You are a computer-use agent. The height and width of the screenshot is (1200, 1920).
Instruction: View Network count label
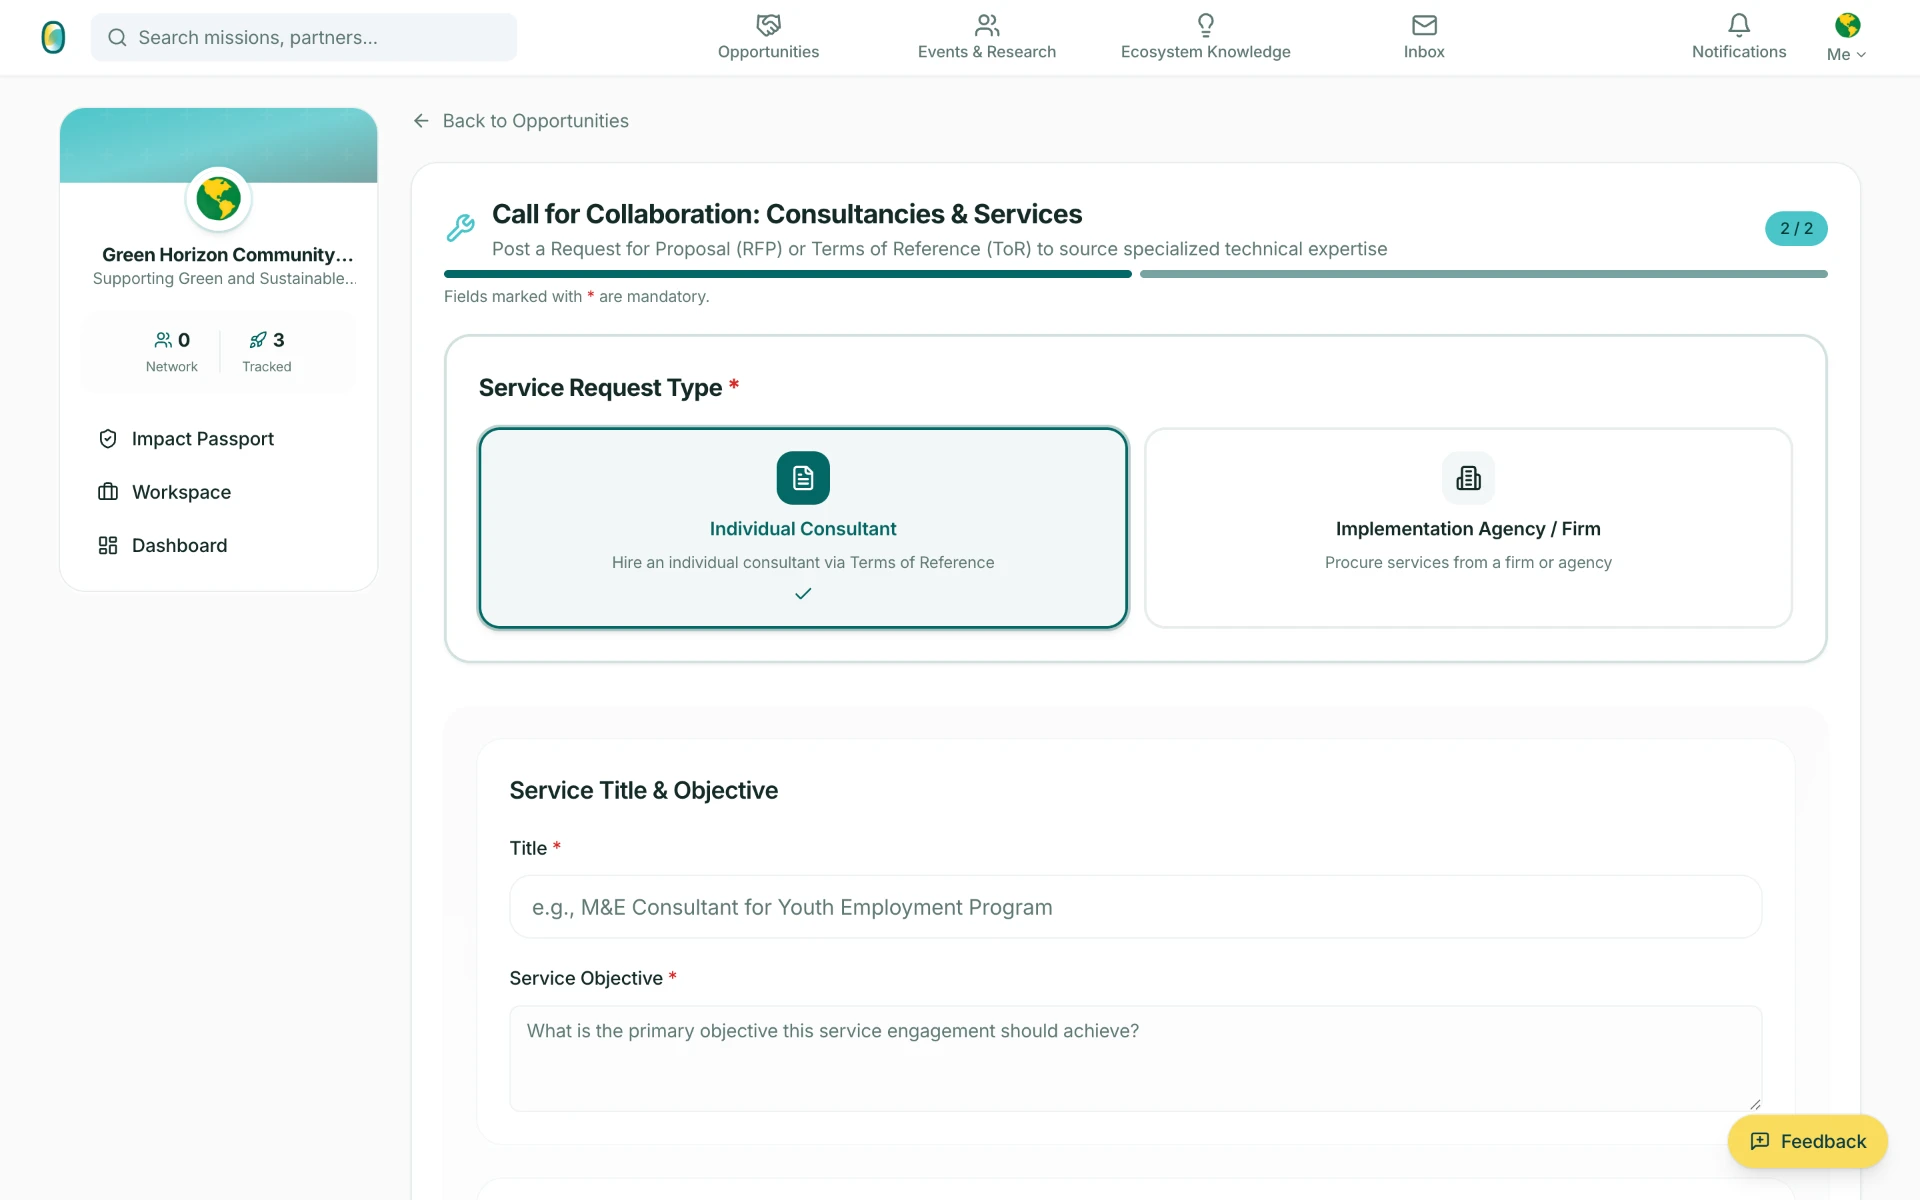click(172, 367)
